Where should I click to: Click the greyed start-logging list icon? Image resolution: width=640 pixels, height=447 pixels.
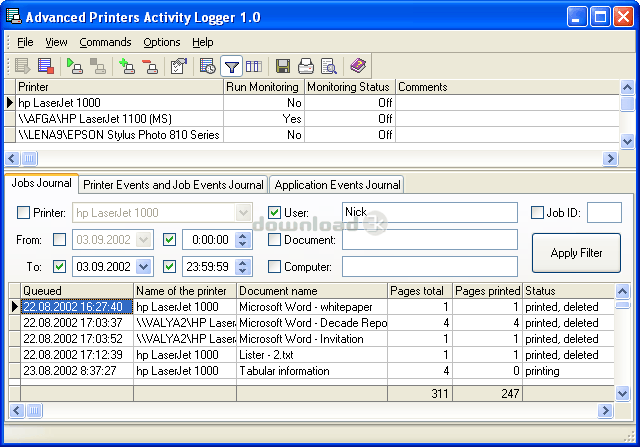tap(22, 66)
